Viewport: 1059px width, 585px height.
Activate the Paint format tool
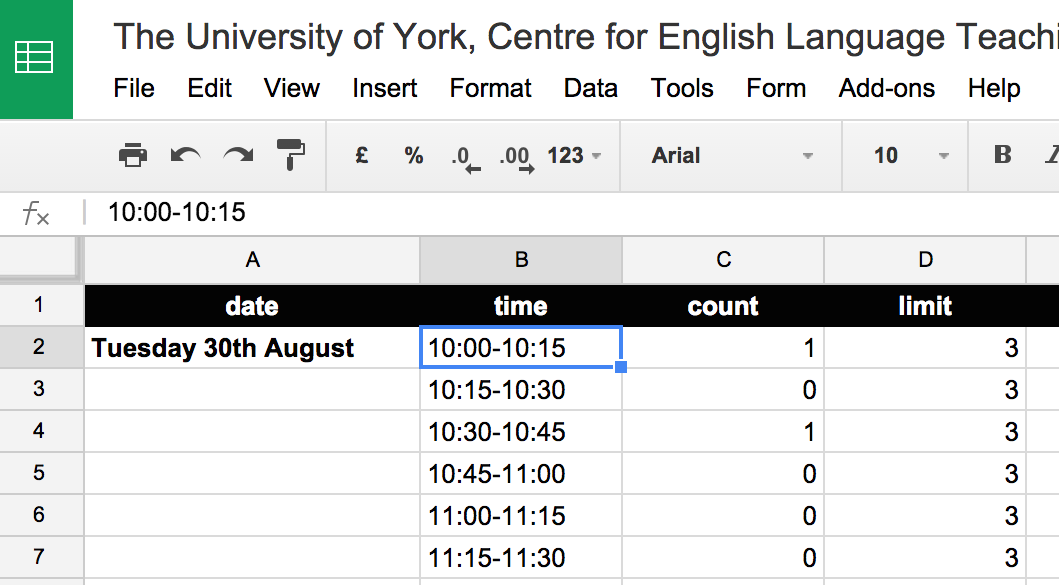click(290, 155)
